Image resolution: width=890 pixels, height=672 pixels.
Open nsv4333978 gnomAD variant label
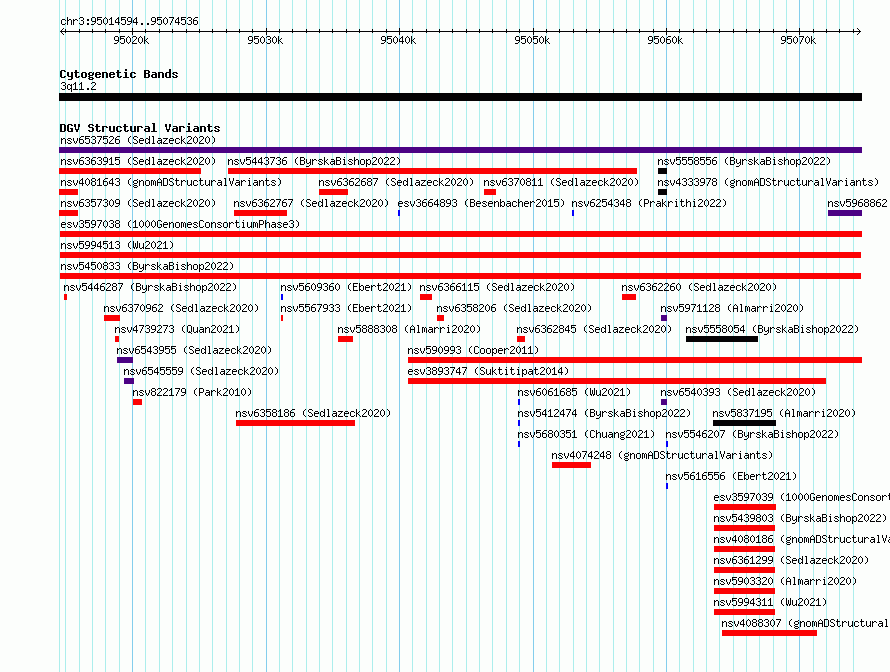point(768,182)
